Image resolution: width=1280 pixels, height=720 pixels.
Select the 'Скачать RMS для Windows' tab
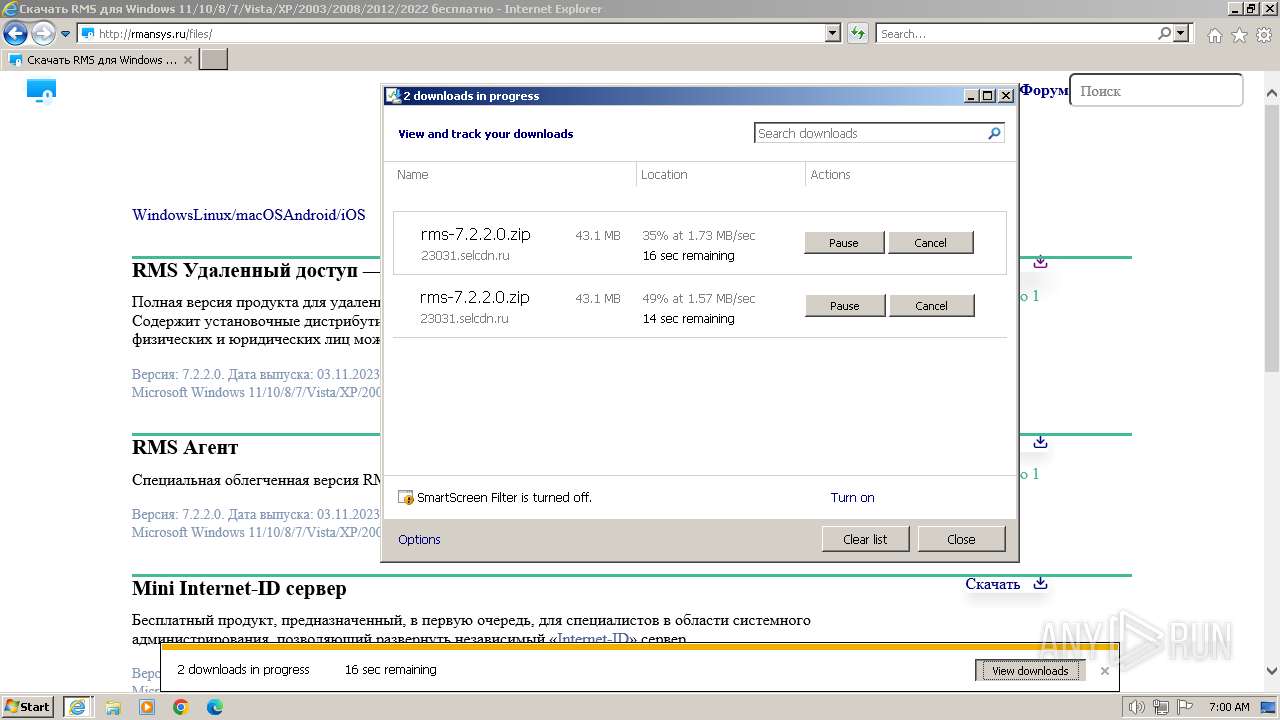coord(100,60)
